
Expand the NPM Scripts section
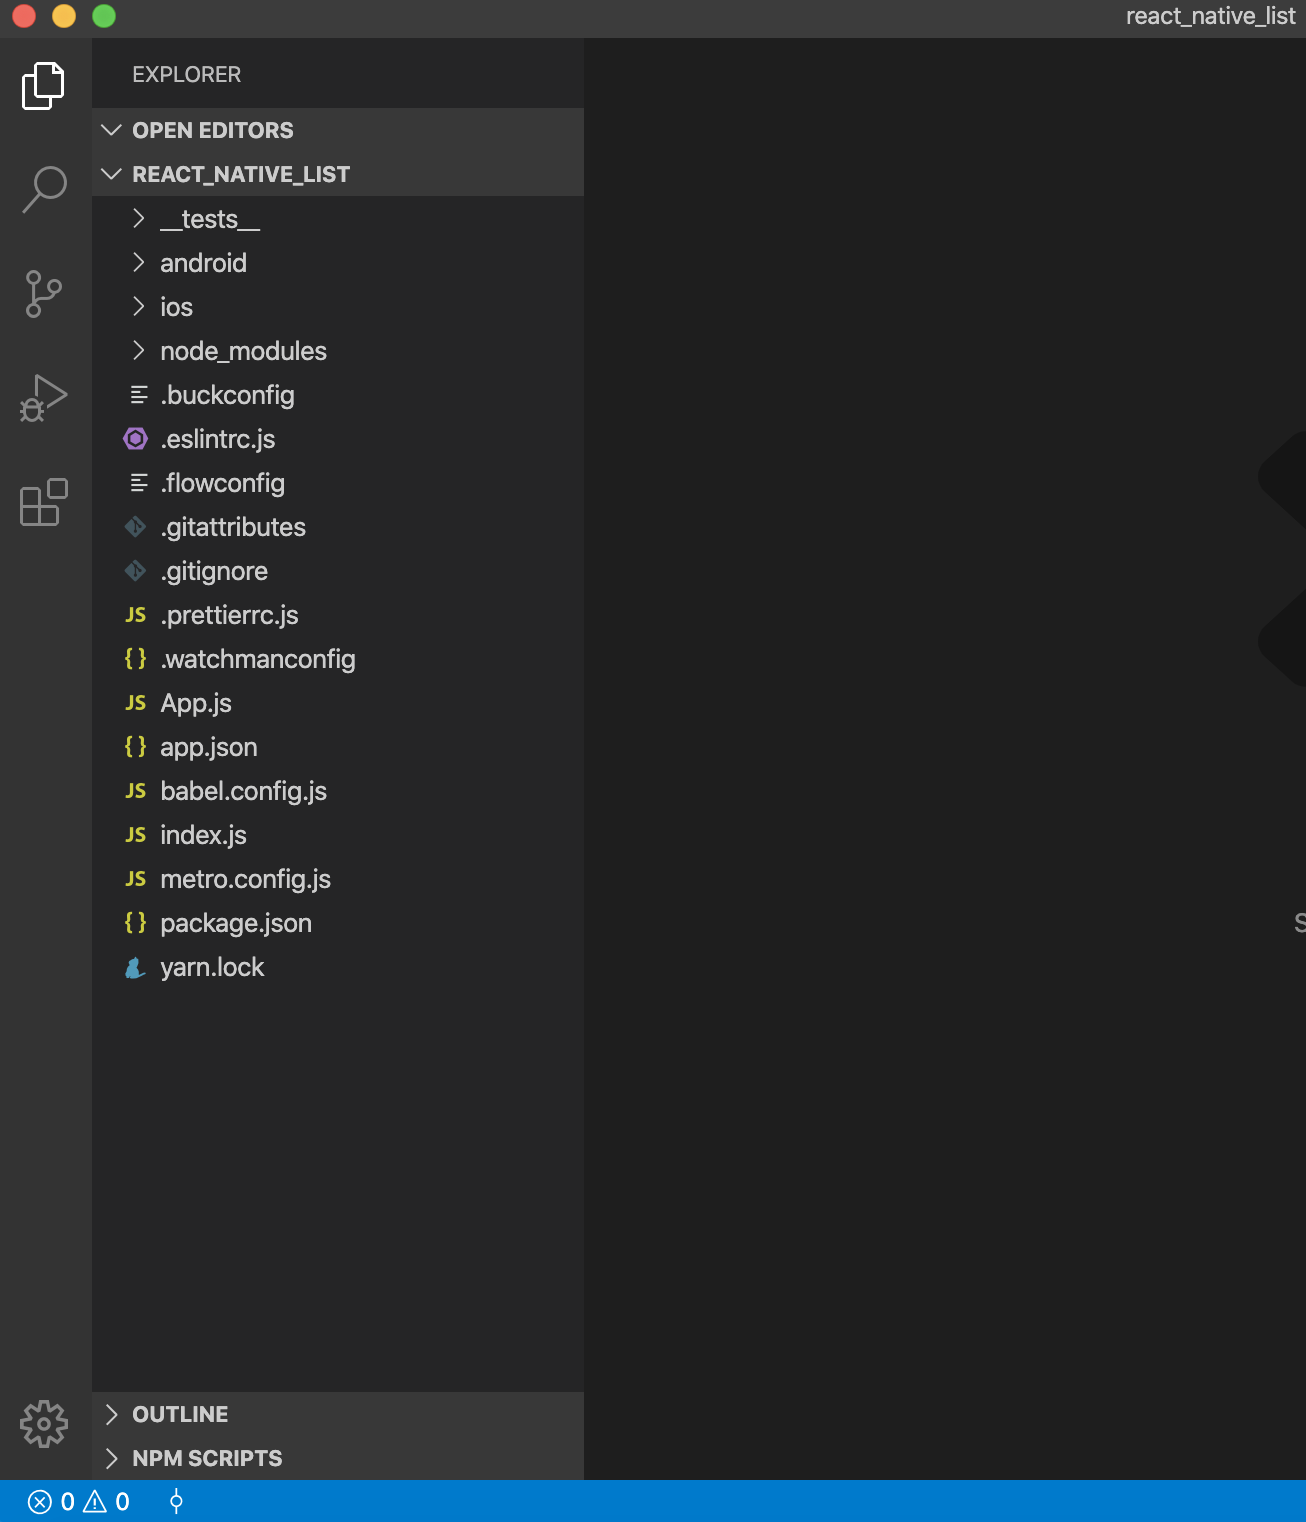click(338, 1458)
